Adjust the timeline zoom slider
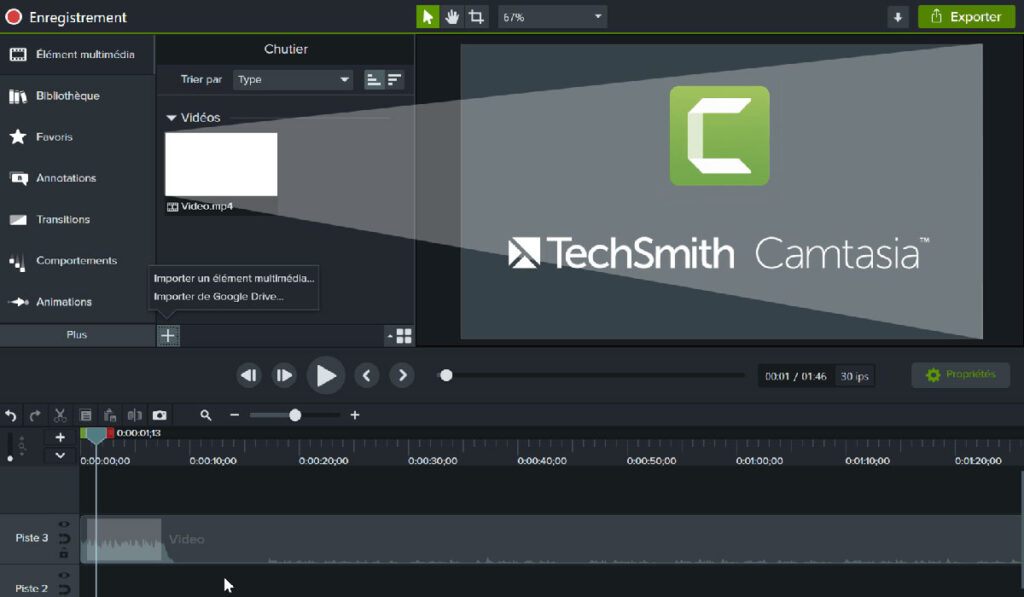1024x597 pixels. pyautogui.click(x=295, y=414)
